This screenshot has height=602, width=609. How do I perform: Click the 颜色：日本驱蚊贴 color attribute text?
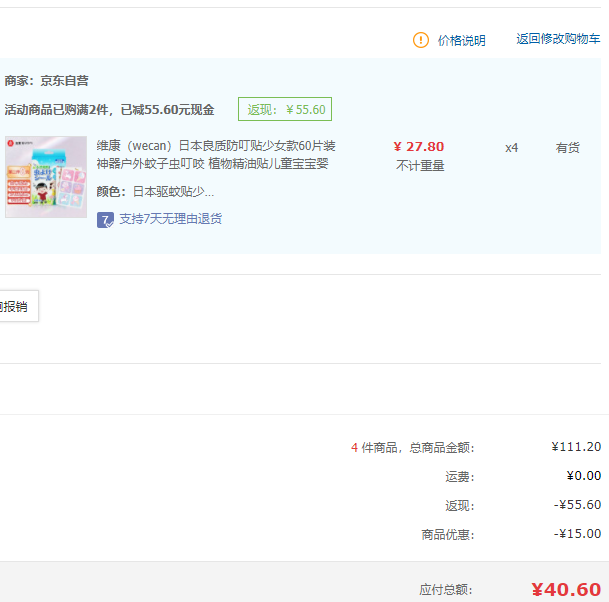155,192
